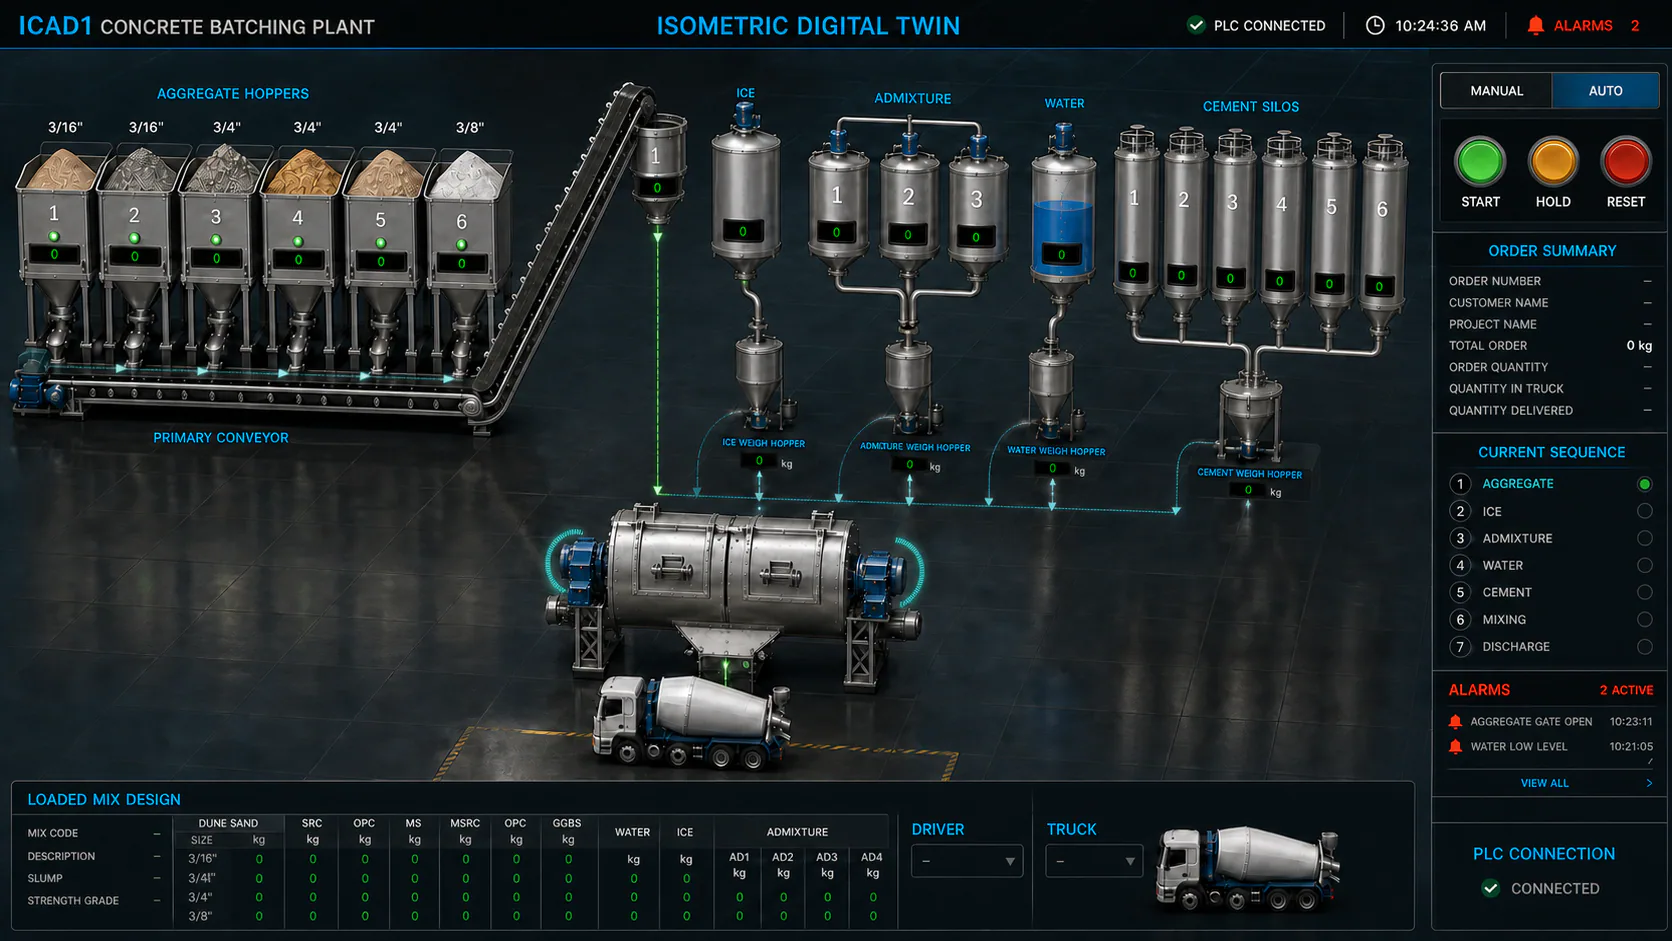
Task: Click the PRIMARY CONVEYOR label
Action: pyautogui.click(x=220, y=438)
